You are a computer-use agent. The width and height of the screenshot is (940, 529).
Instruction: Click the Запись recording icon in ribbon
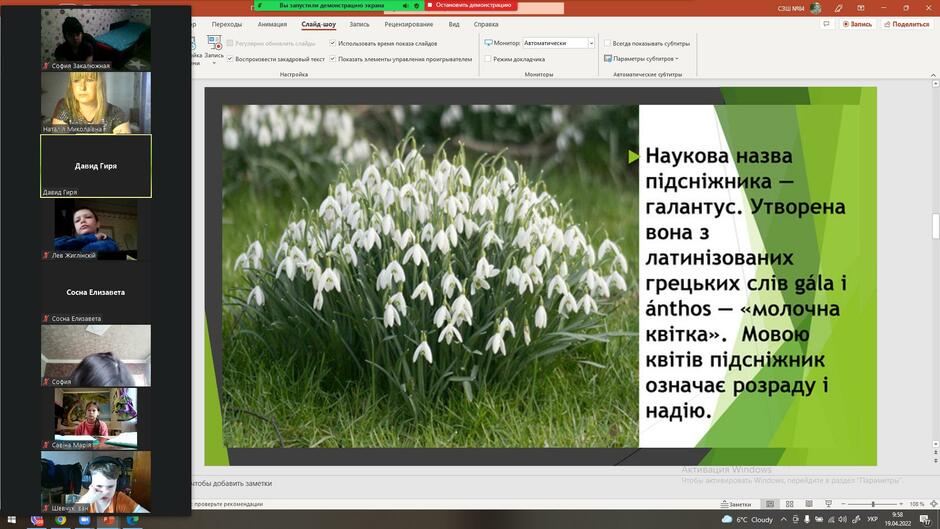pos(214,42)
